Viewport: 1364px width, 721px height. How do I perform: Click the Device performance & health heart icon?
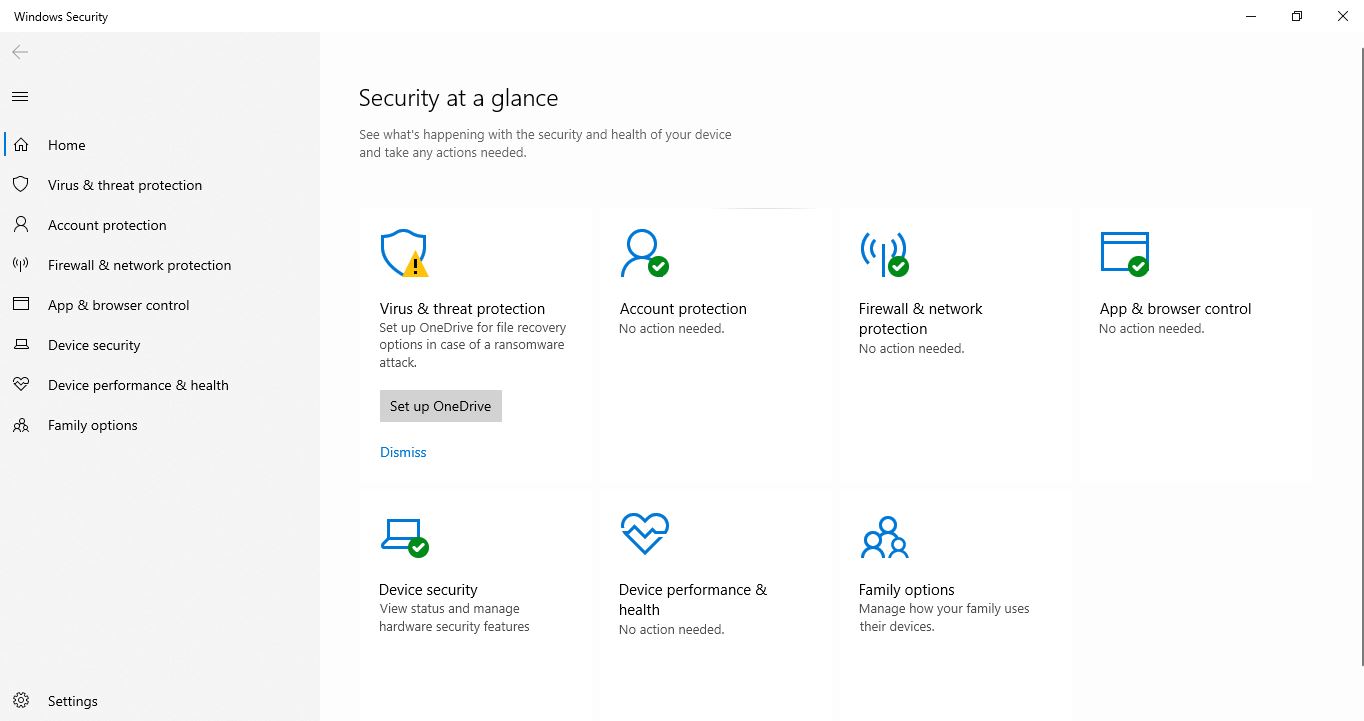20,384
